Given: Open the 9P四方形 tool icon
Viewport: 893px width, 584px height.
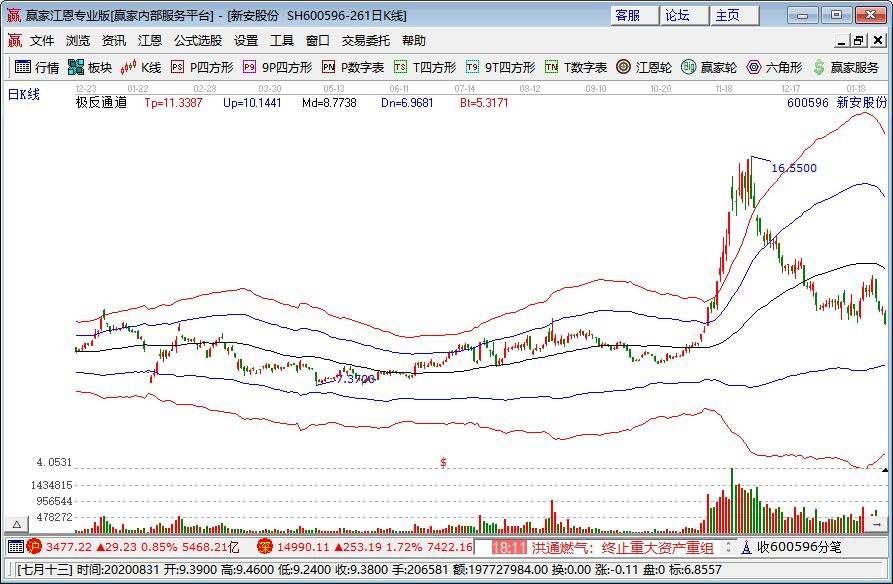Looking at the screenshot, I should click(250, 68).
